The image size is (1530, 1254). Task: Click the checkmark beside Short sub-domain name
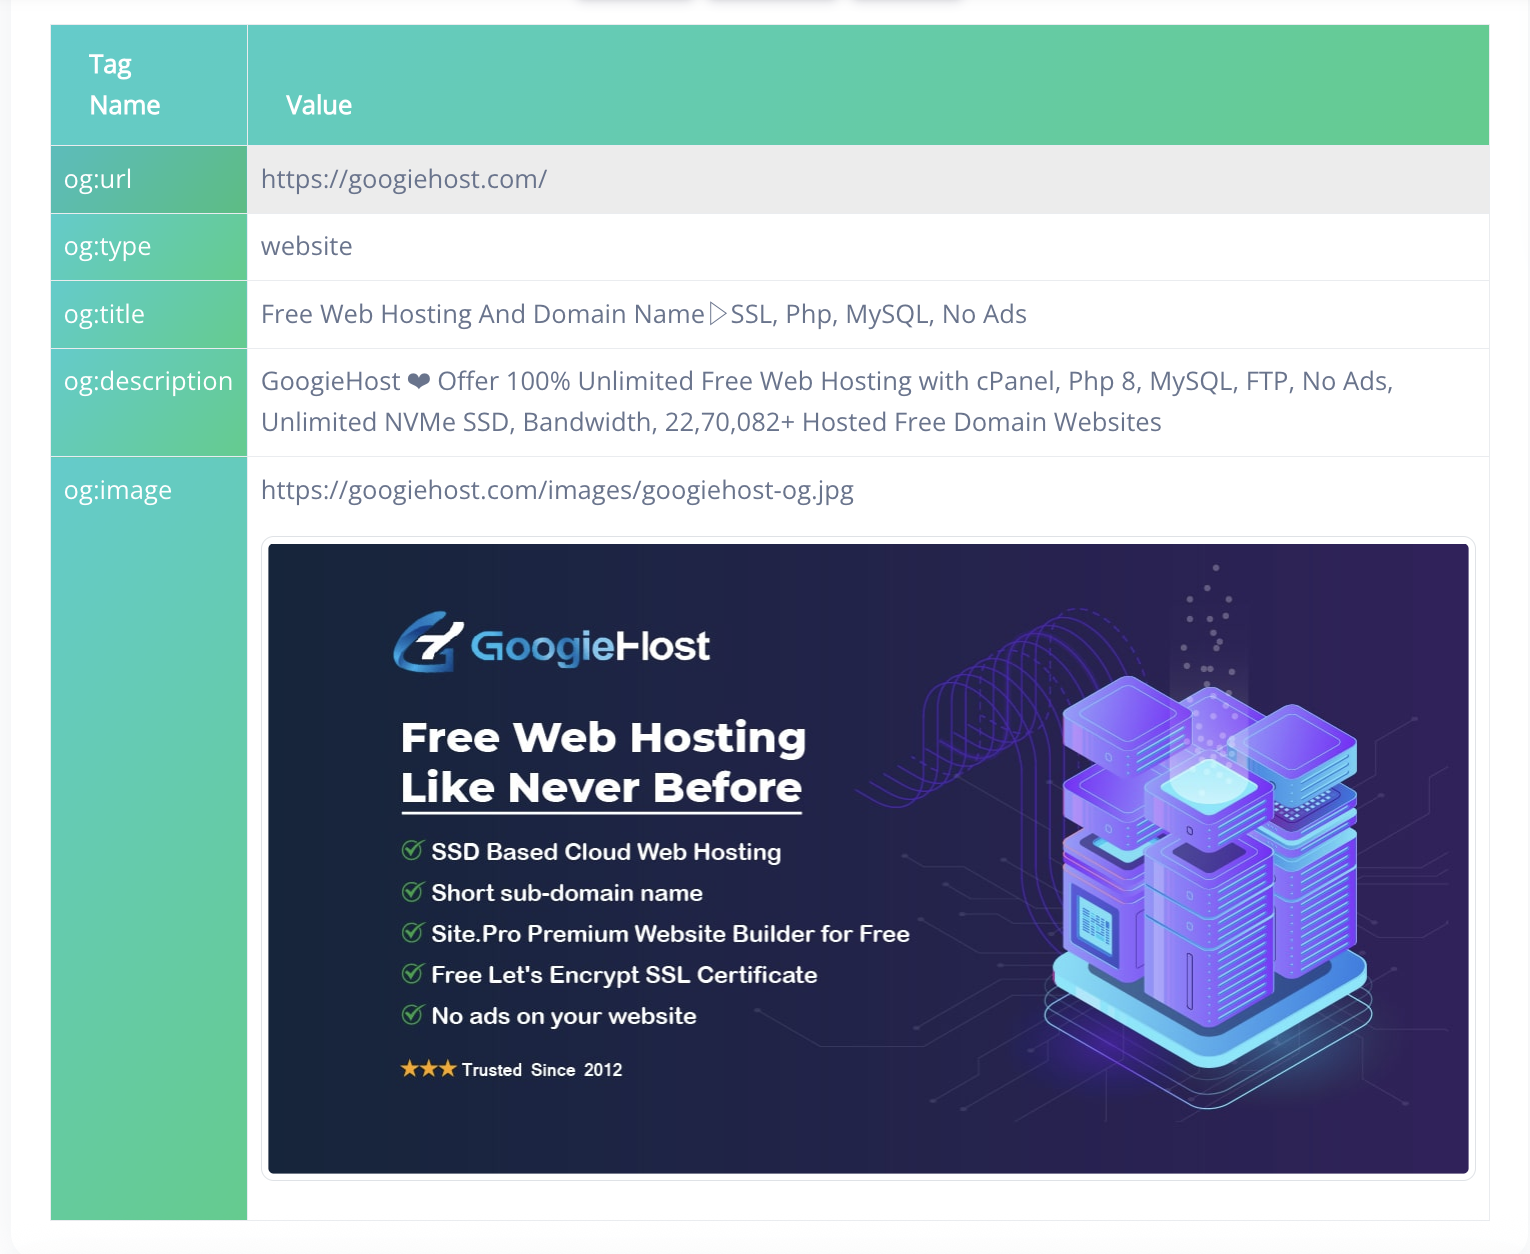(x=413, y=892)
